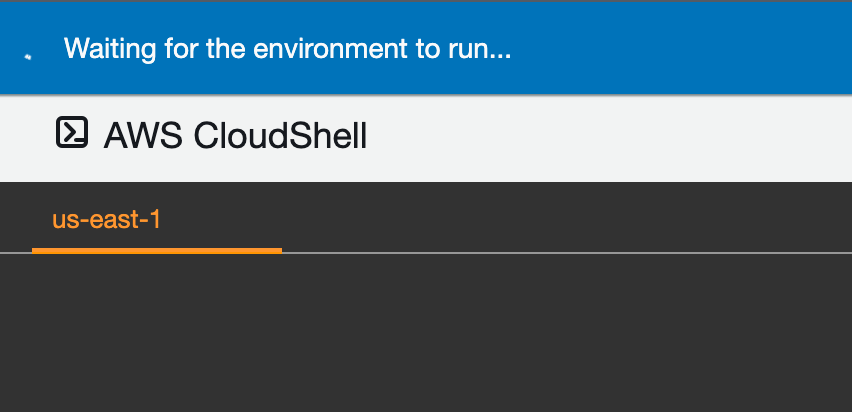Click the loading spinner in blue banner

tap(28, 57)
